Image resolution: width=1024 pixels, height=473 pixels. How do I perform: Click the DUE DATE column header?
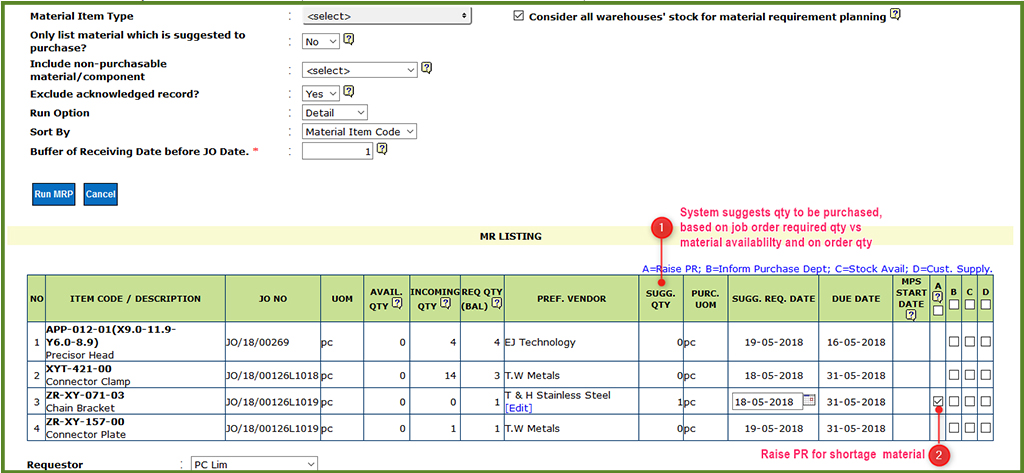tap(856, 299)
